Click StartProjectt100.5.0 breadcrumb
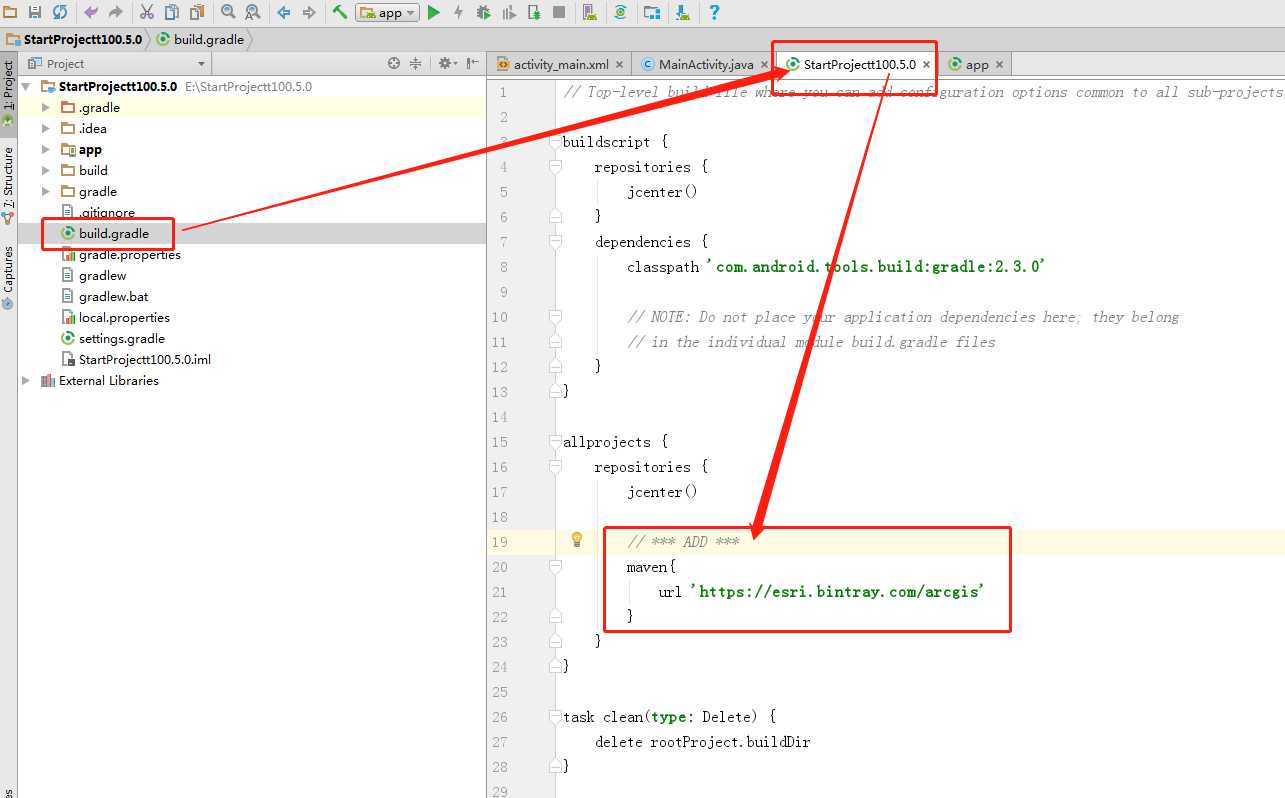 (x=74, y=39)
